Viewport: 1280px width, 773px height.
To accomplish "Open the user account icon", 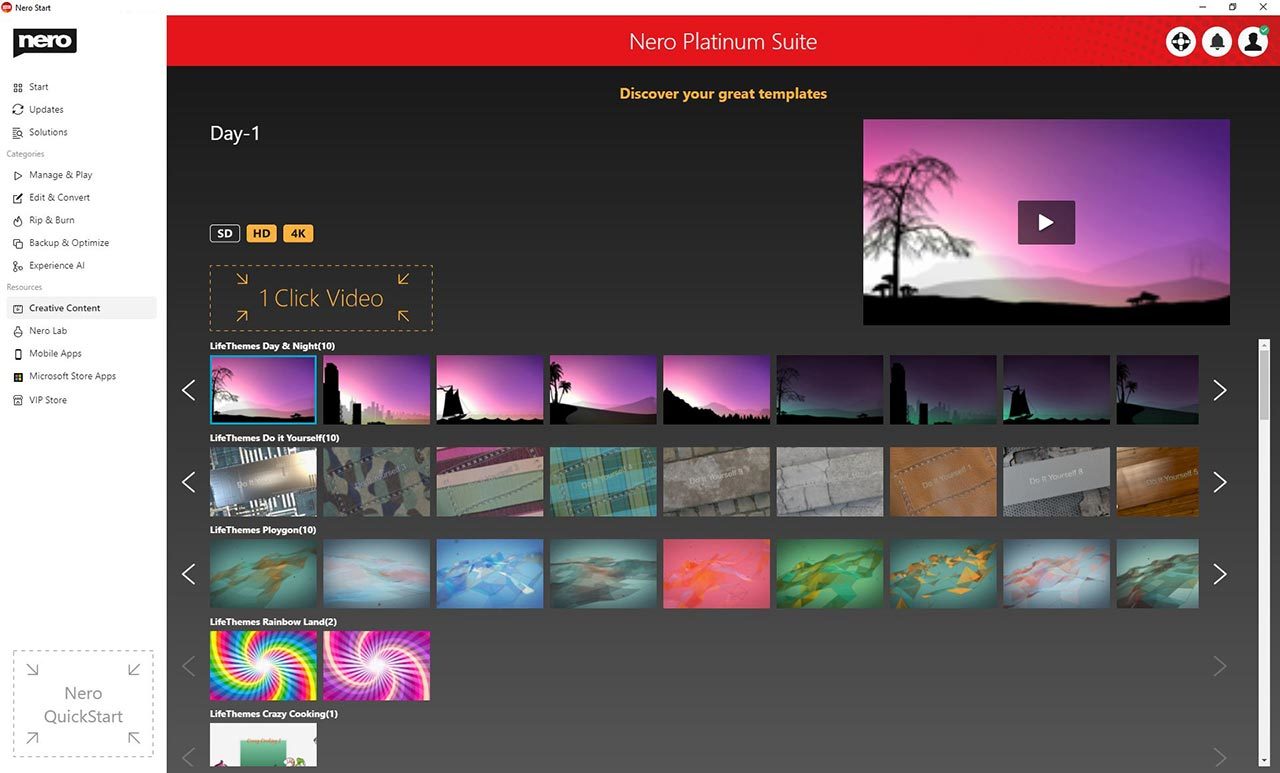I will click(1253, 41).
